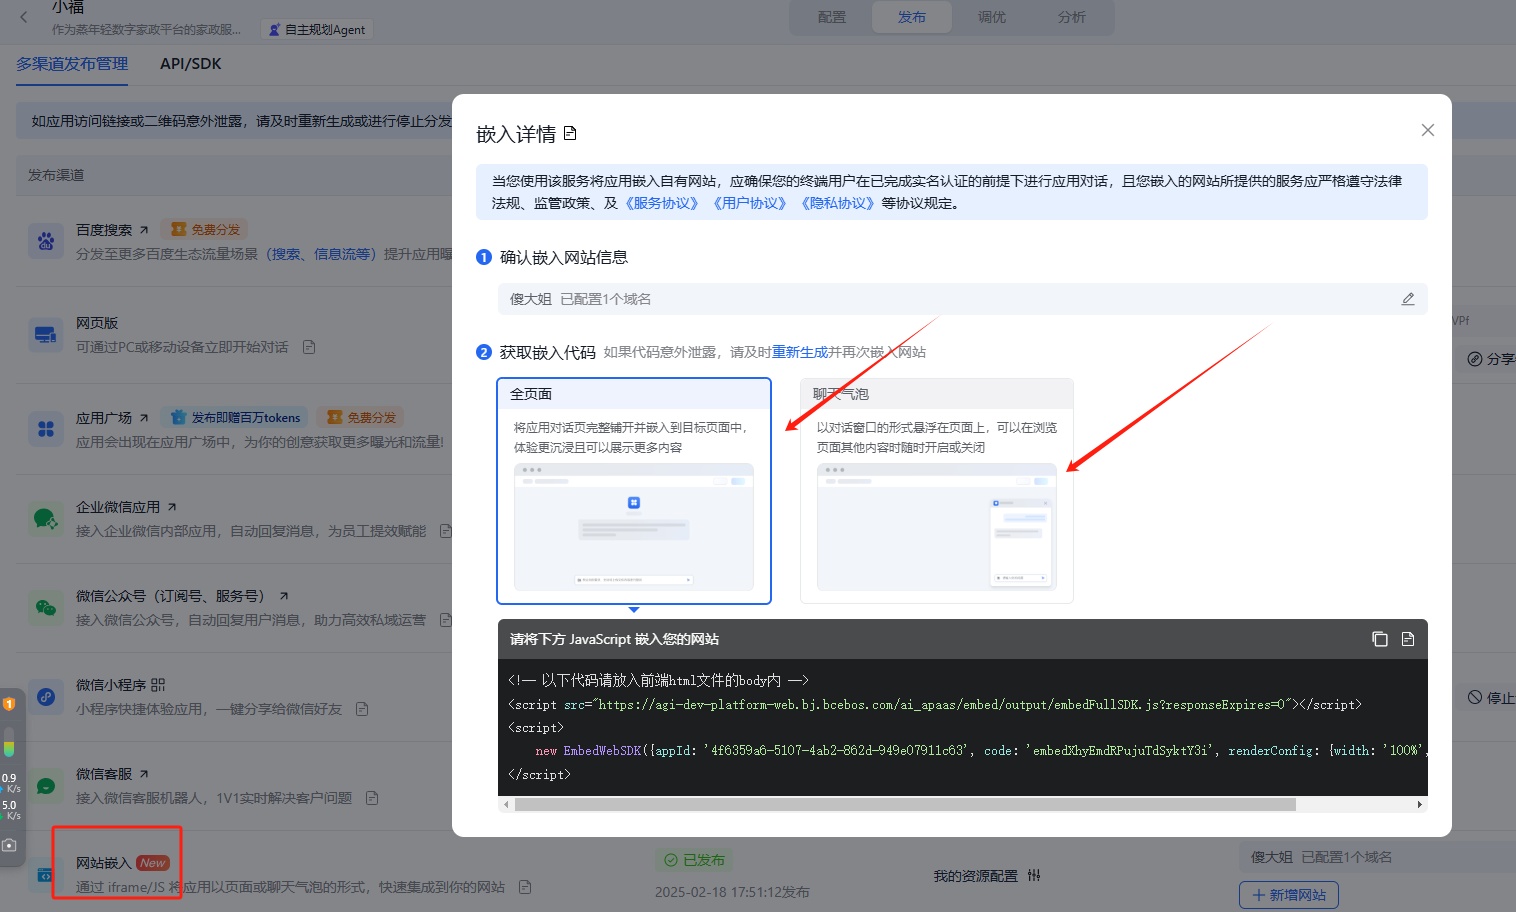The height and width of the screenshot is (912, 1516).
Task: Click the 已发布 status tag
Action: pyautogui.click(x=694, y=860)
